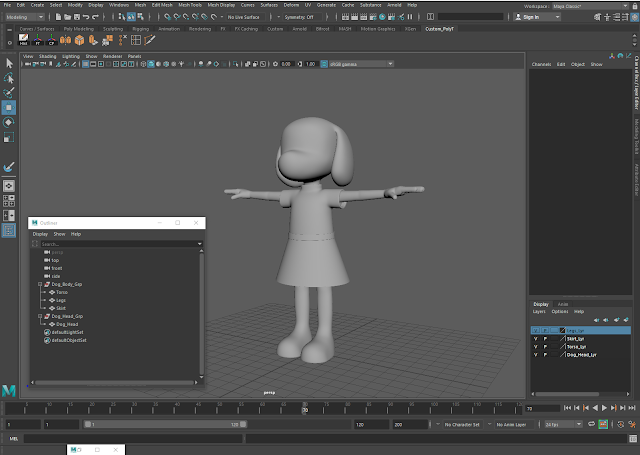This screenshot has width=640, height=455.
Task: Toggle playback flag of Torso_Lyr layer
Action: pos(545,346)
